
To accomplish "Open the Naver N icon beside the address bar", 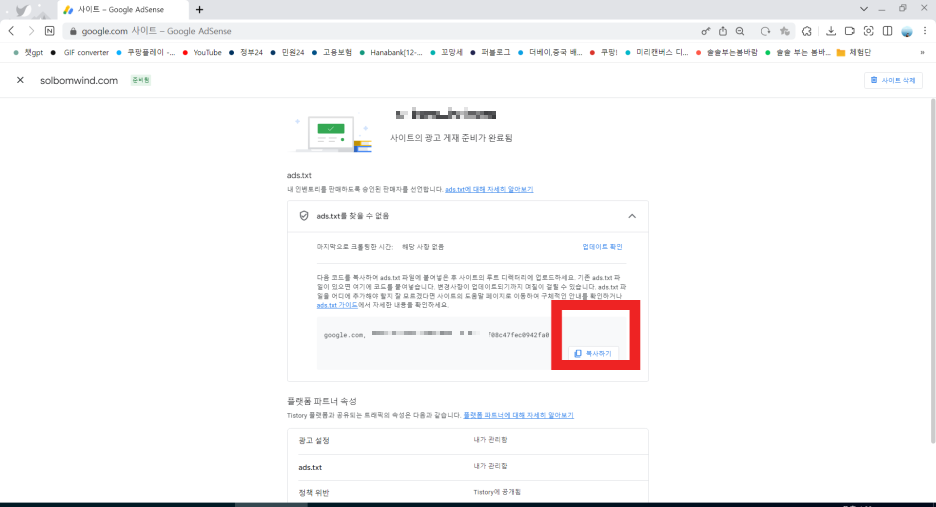I will coord(50,31).
